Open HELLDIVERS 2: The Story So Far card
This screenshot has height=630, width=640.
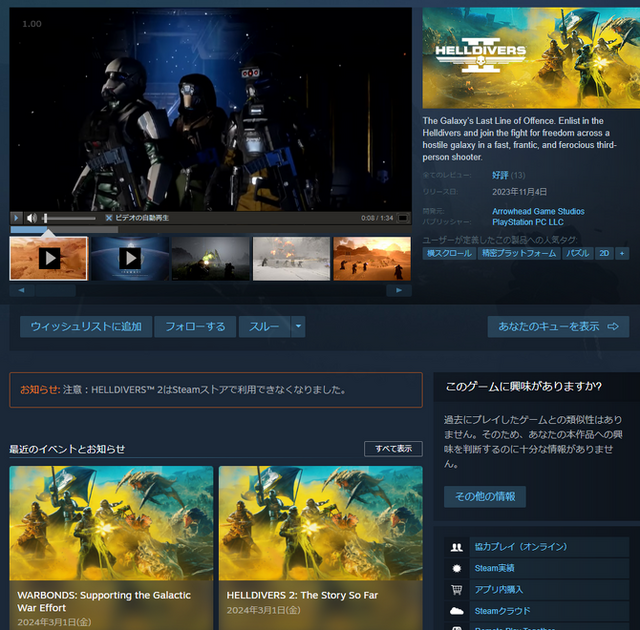click(321, 548)
